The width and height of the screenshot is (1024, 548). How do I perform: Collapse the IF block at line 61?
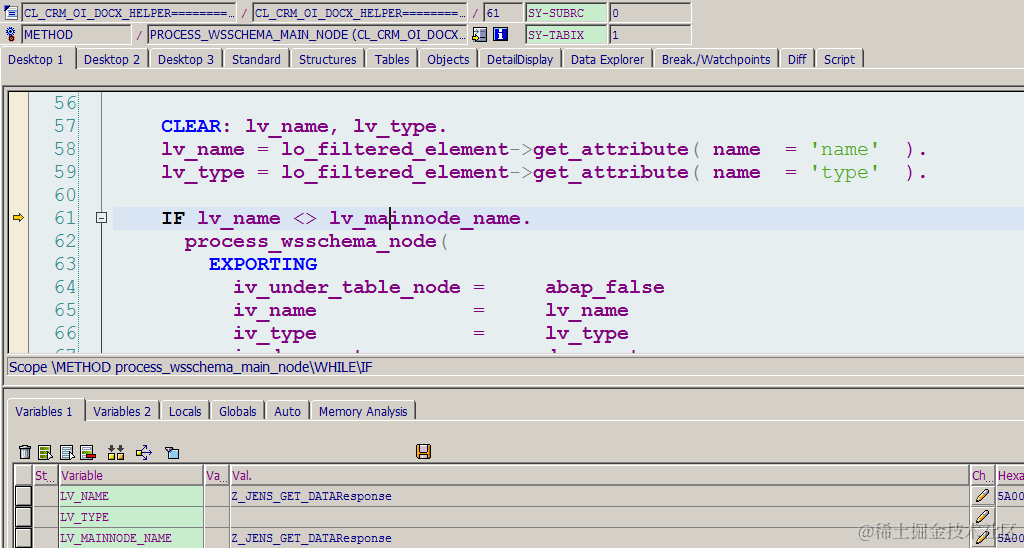click(101, 218)
